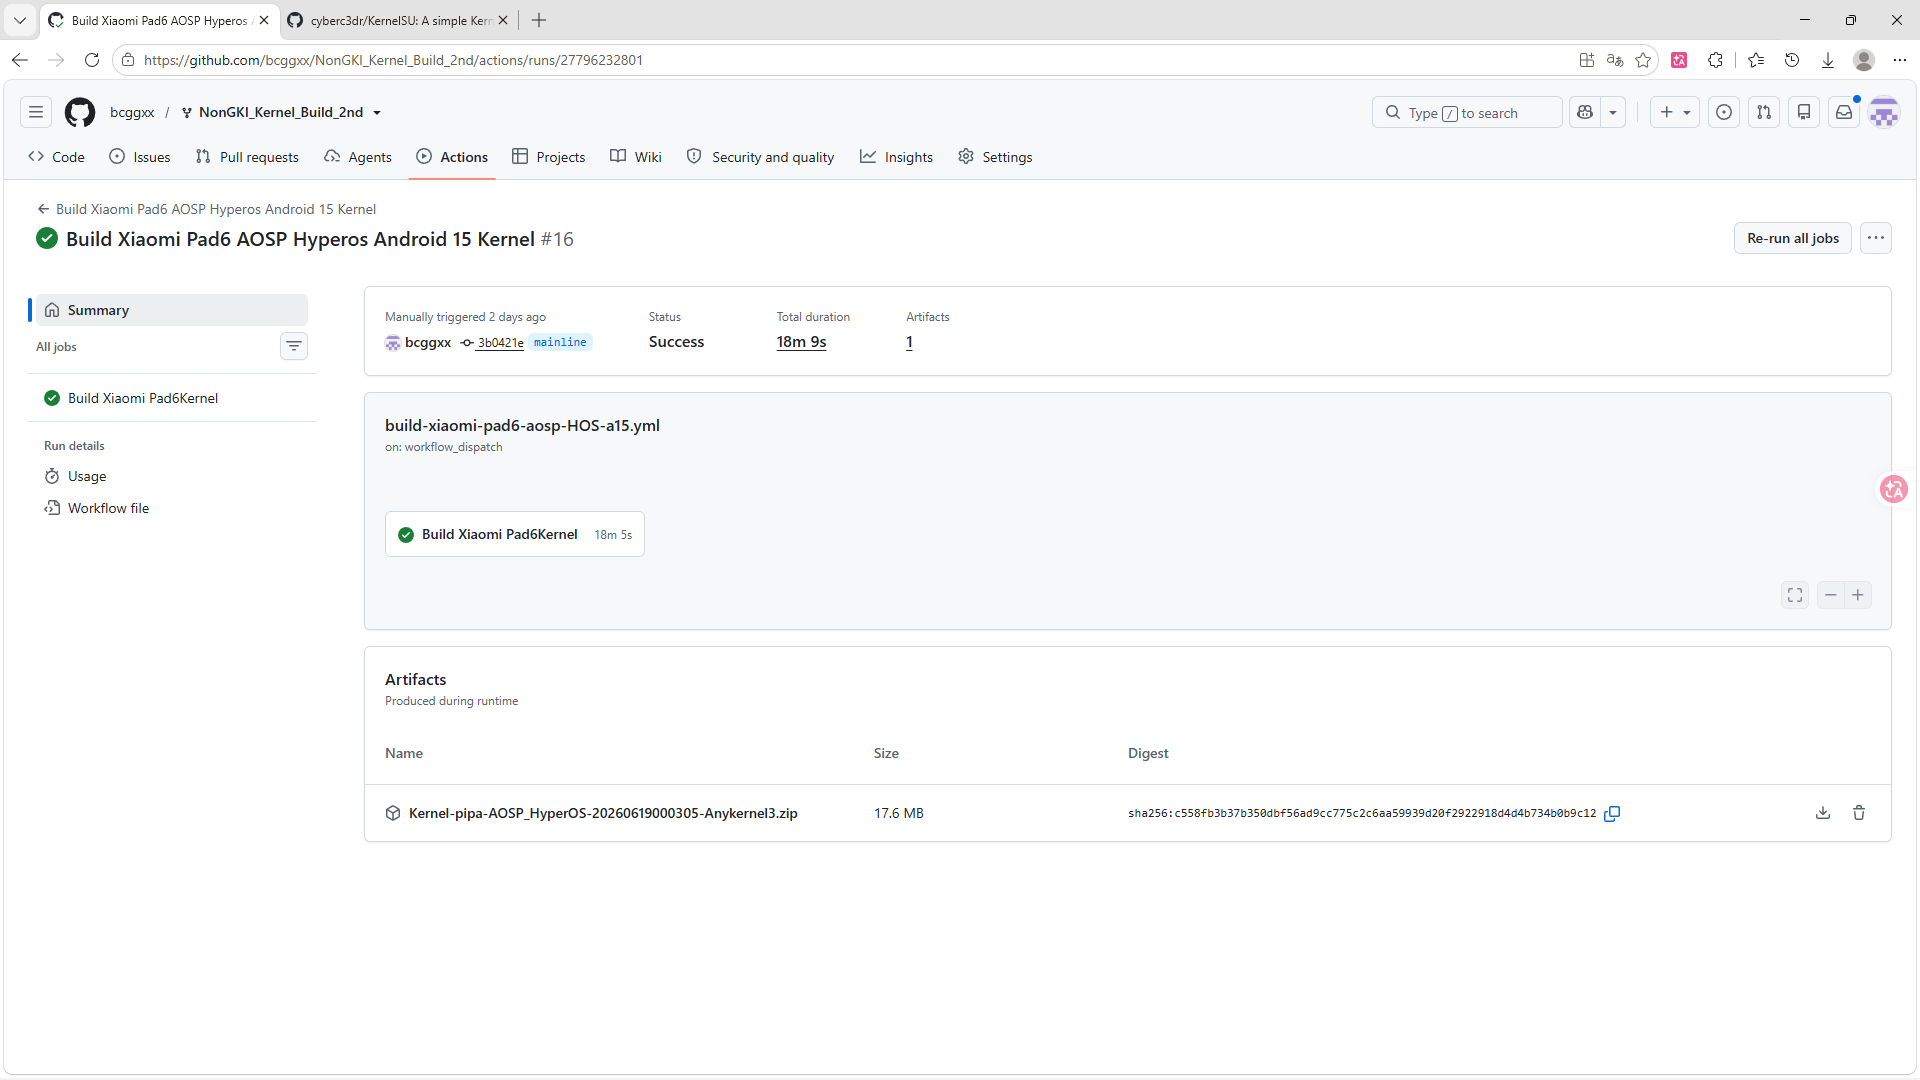
Task: Open the Agents tab
Action: (358, 157)
